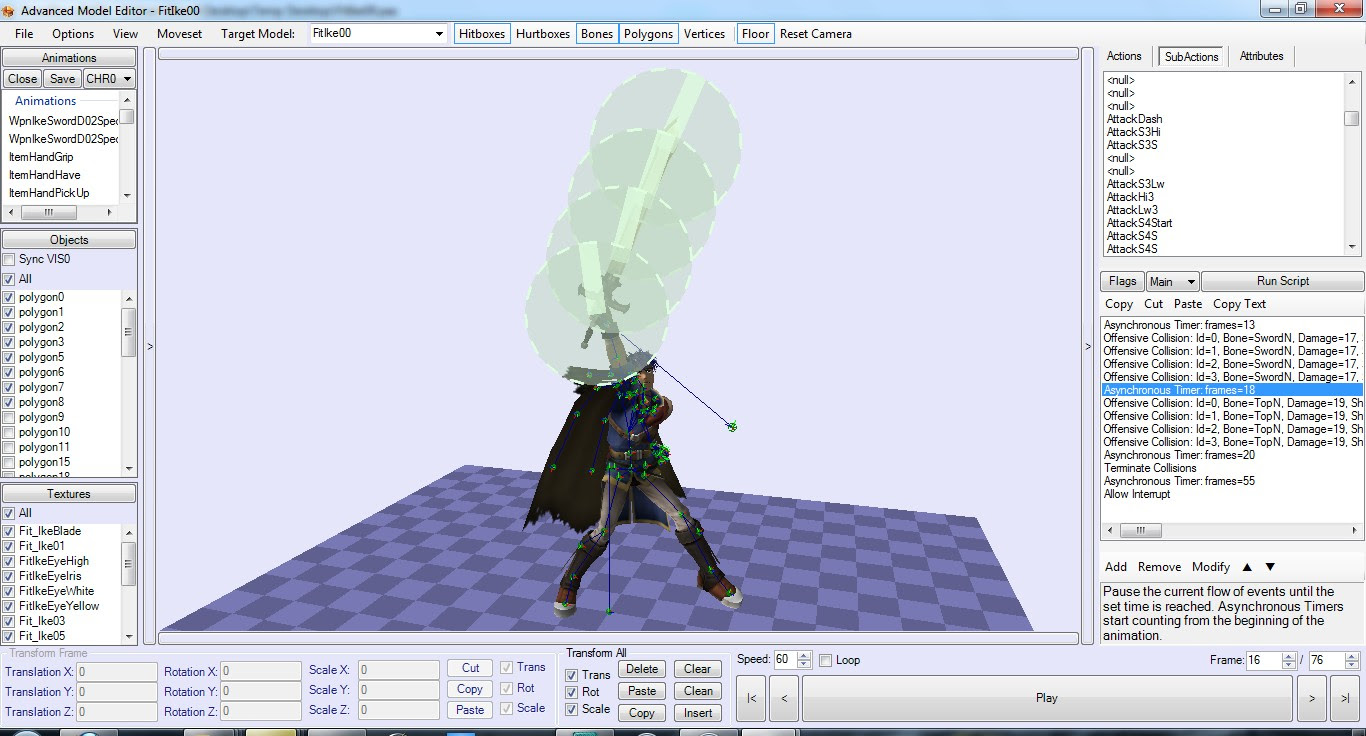Open the View menu

(x=125, y=34)
